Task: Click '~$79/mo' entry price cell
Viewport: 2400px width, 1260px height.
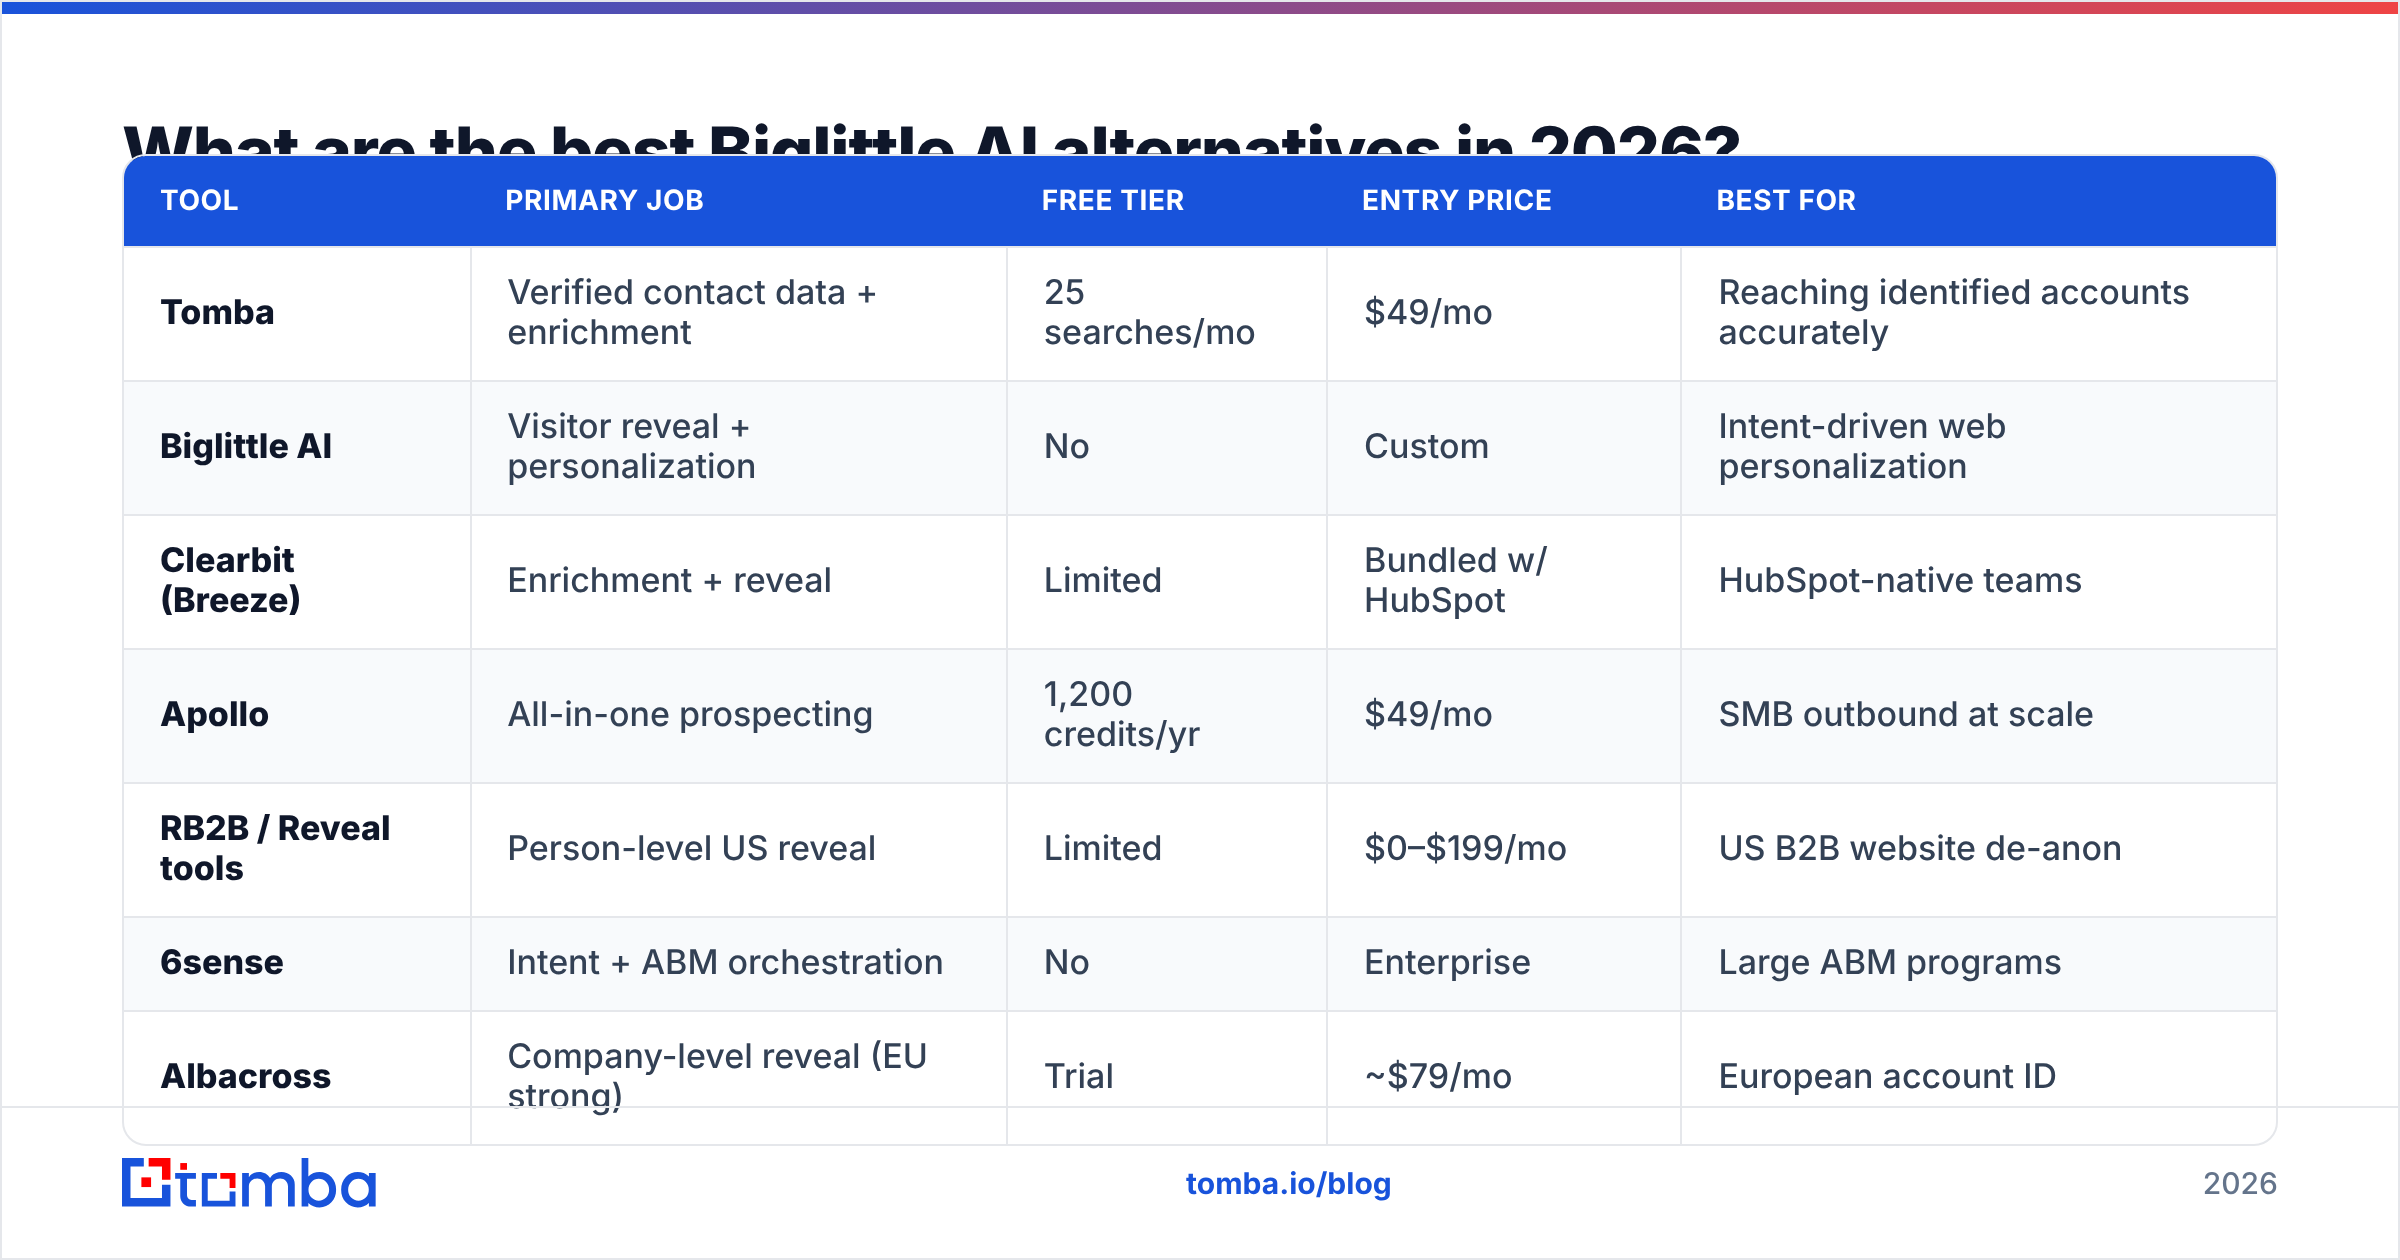Action: click(x=1504, y=1076)
